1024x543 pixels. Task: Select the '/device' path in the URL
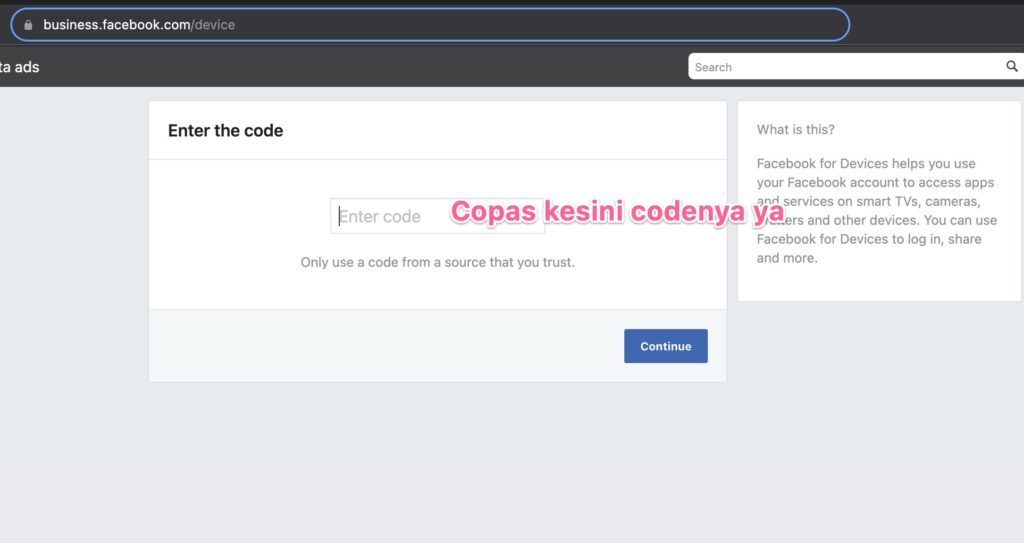point(213,25)
